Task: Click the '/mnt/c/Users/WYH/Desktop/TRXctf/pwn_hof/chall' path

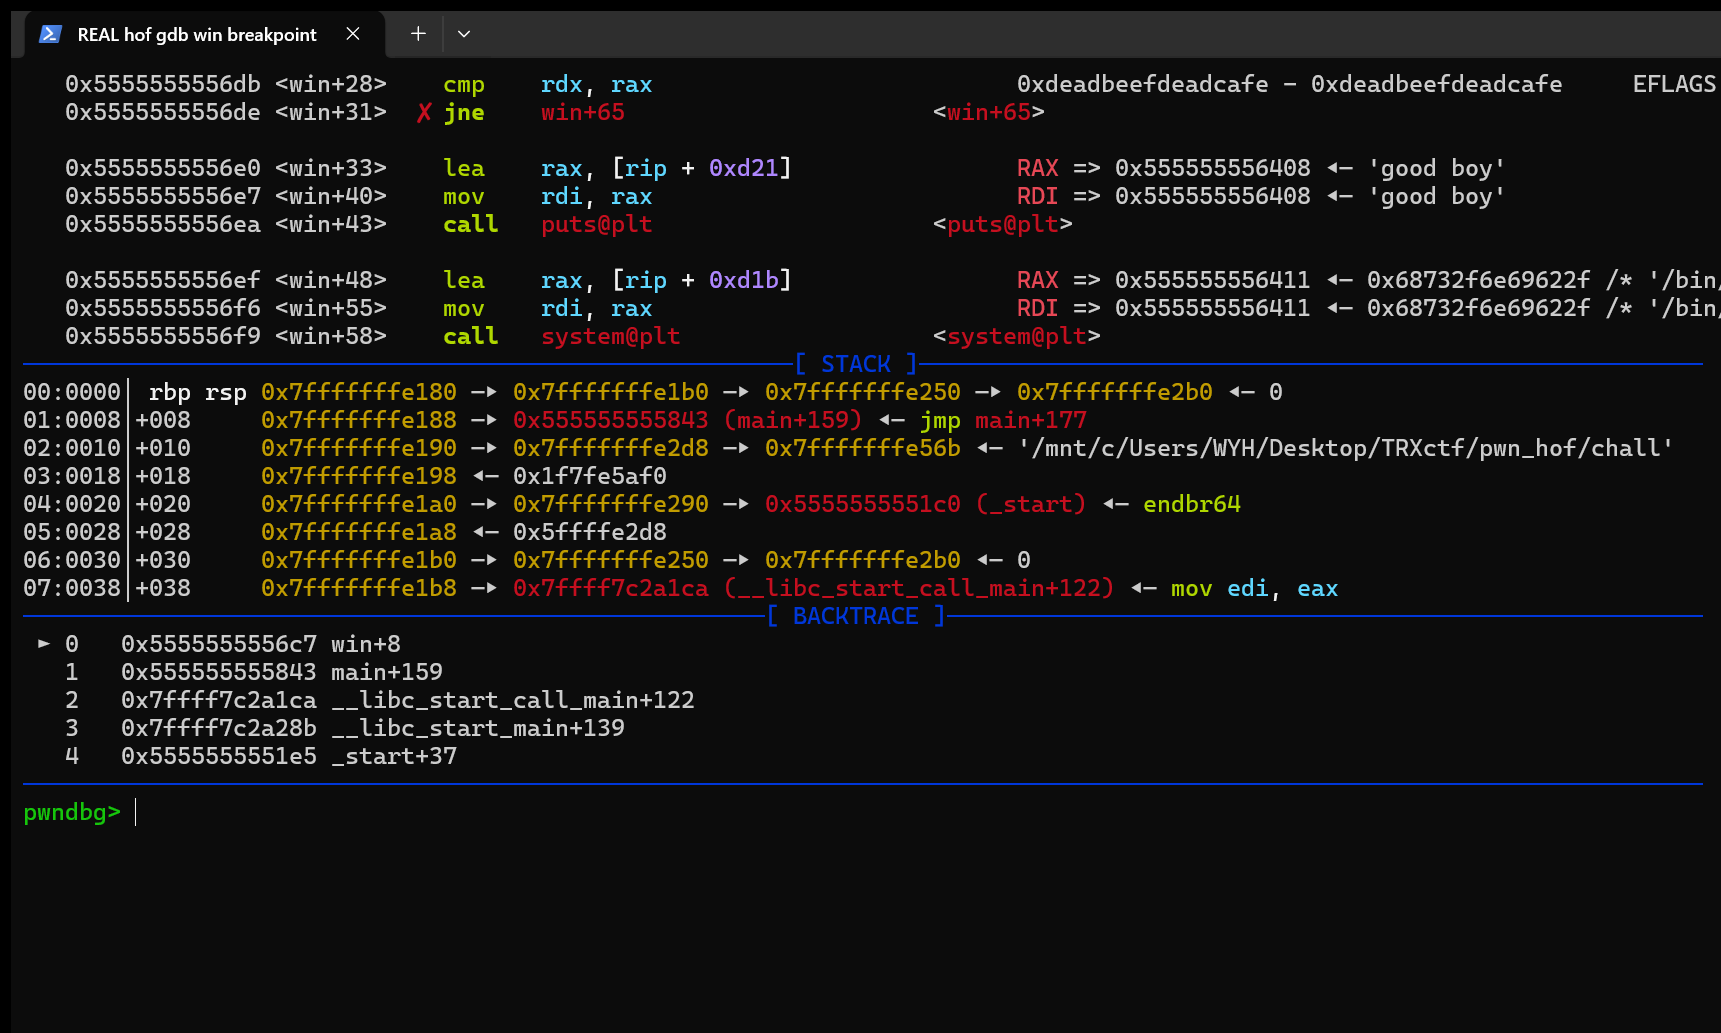Action: point(1345,449)
